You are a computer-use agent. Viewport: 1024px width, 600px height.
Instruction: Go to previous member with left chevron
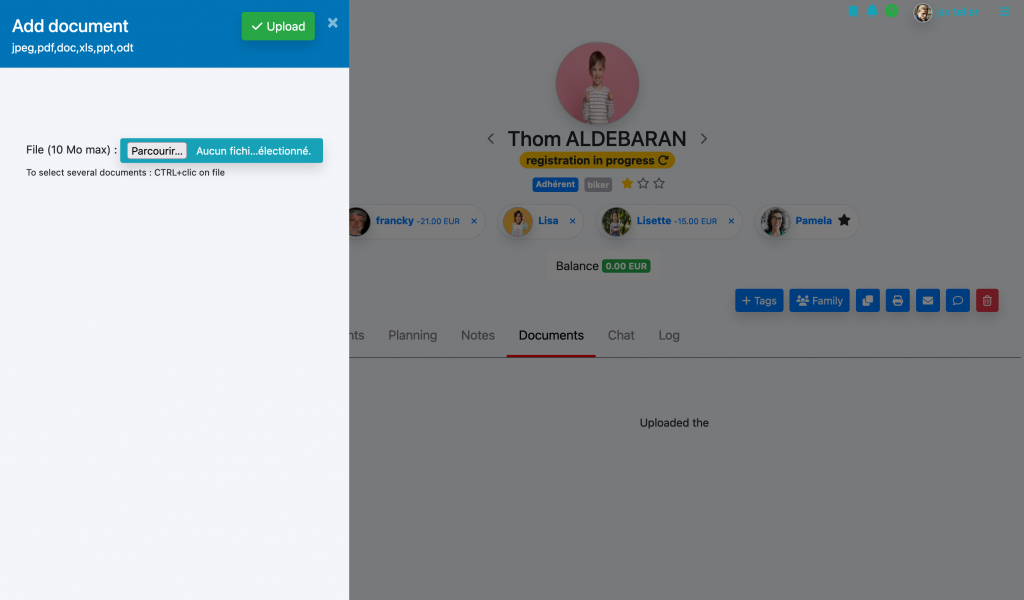pos(490,139)
